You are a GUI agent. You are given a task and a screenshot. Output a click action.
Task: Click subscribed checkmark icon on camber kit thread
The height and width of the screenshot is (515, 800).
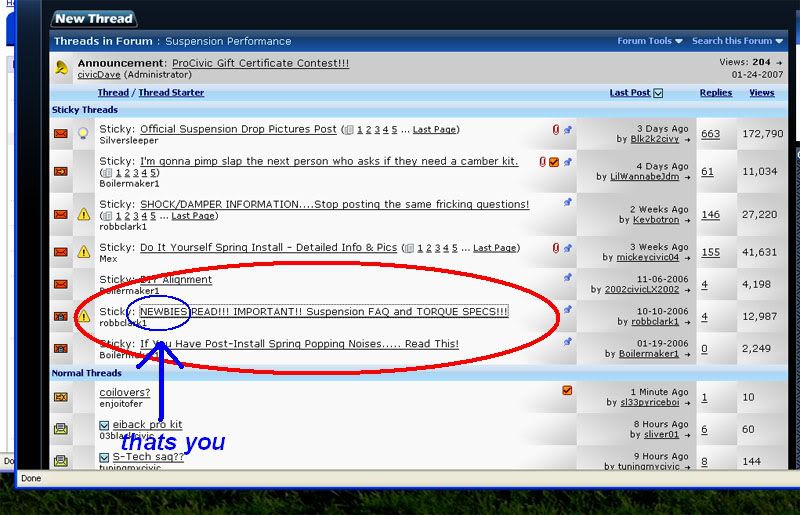[554, 162]
